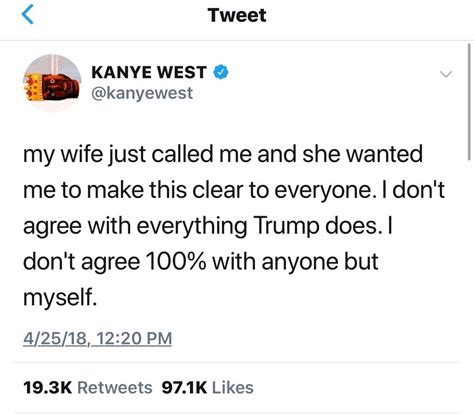Open the 4/25/18 date link
474x414 pixels.
[55, 338]
